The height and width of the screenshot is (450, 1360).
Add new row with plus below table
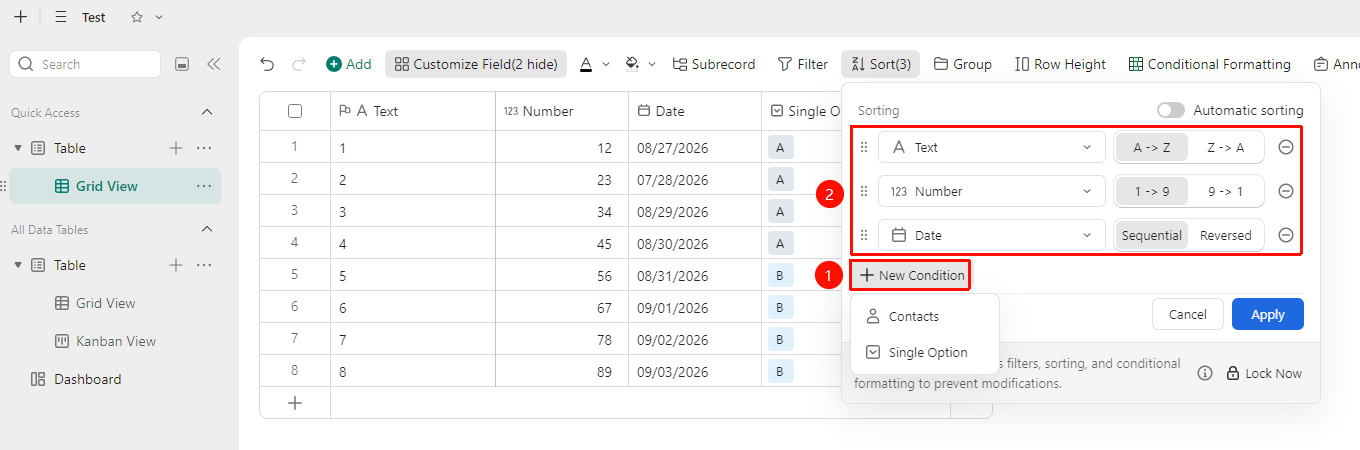click(x=295, y=403)
